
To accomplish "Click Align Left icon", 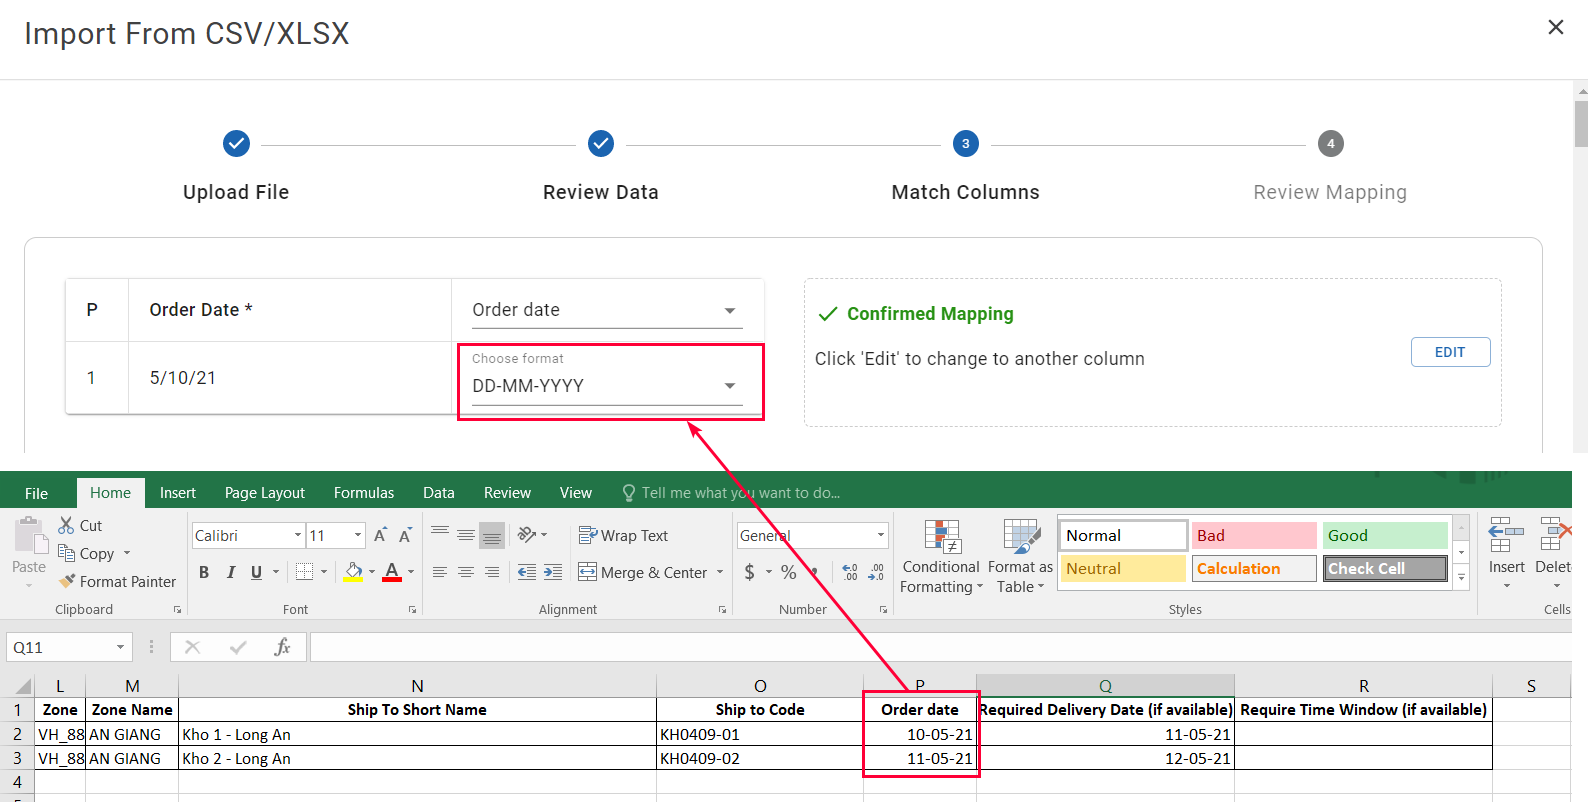I will [440, 572].
